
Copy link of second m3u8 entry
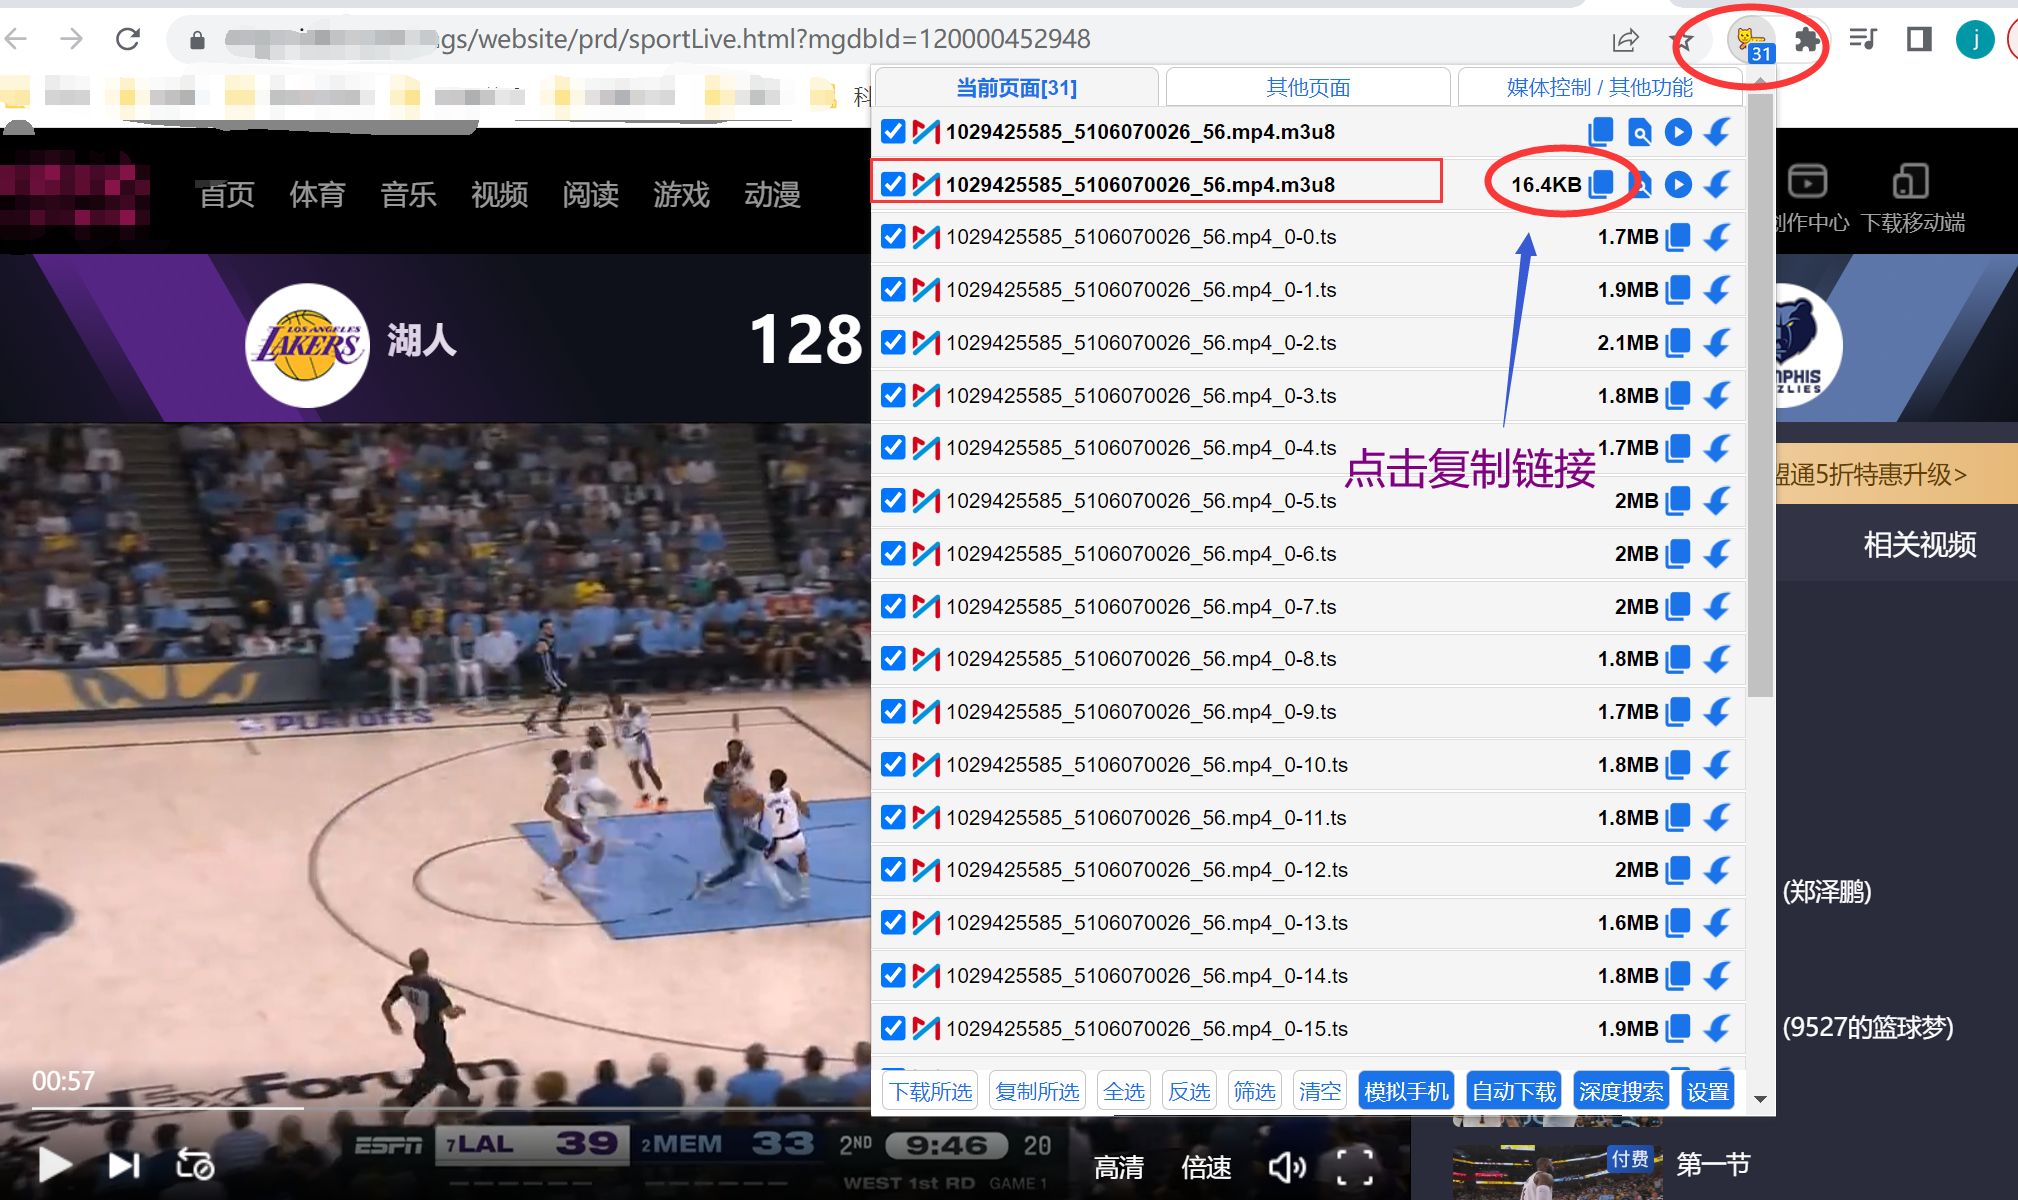pos(1601,184)
